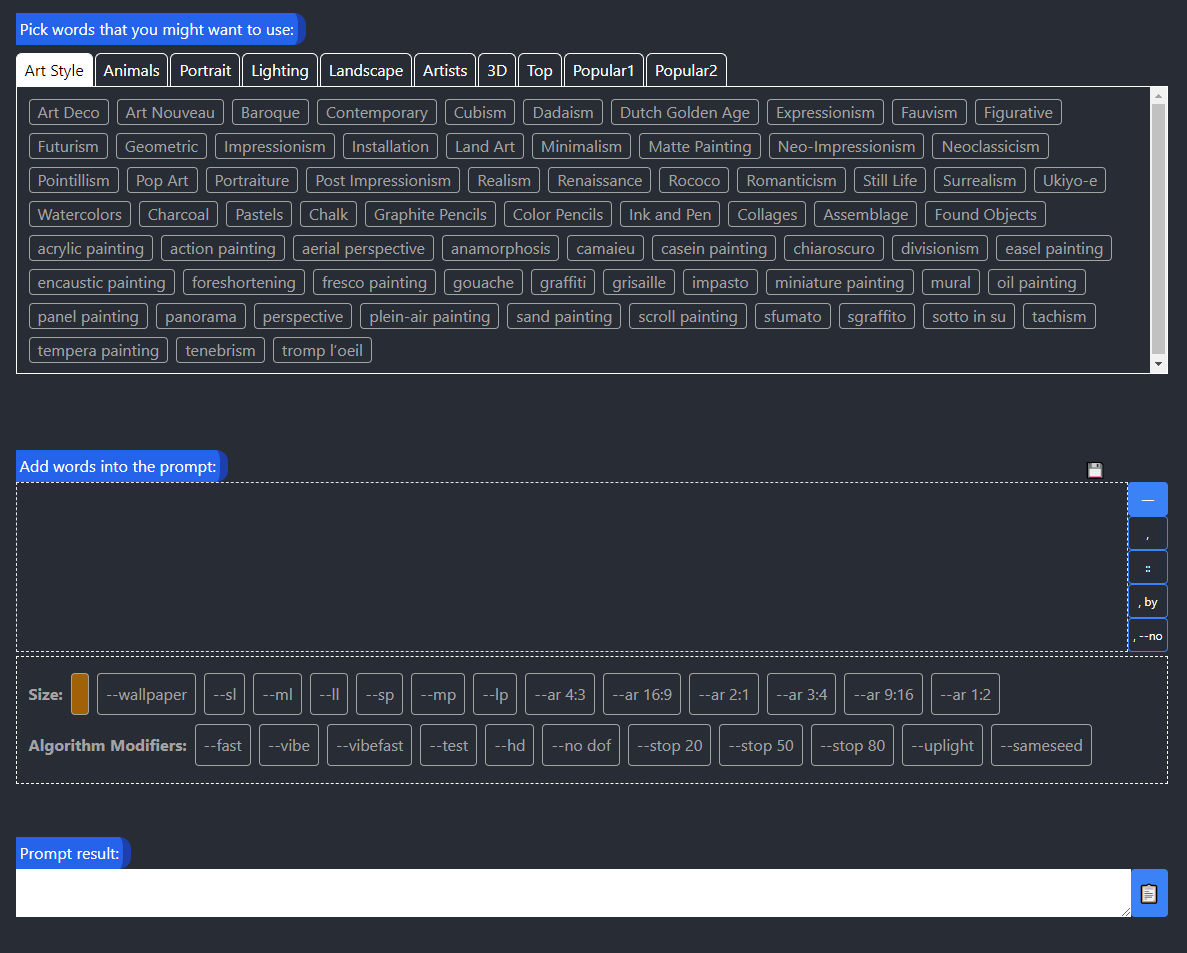This screenshot has width=1187, height=953.
Task: Switch to the Animals tab
Action: pyautogui.click(x=132, y=70)
